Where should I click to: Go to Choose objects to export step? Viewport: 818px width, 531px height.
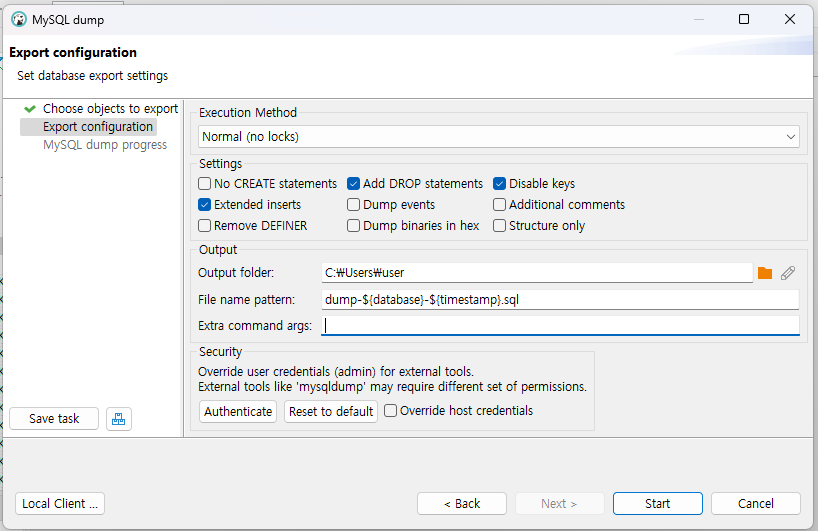click(110, 108)
